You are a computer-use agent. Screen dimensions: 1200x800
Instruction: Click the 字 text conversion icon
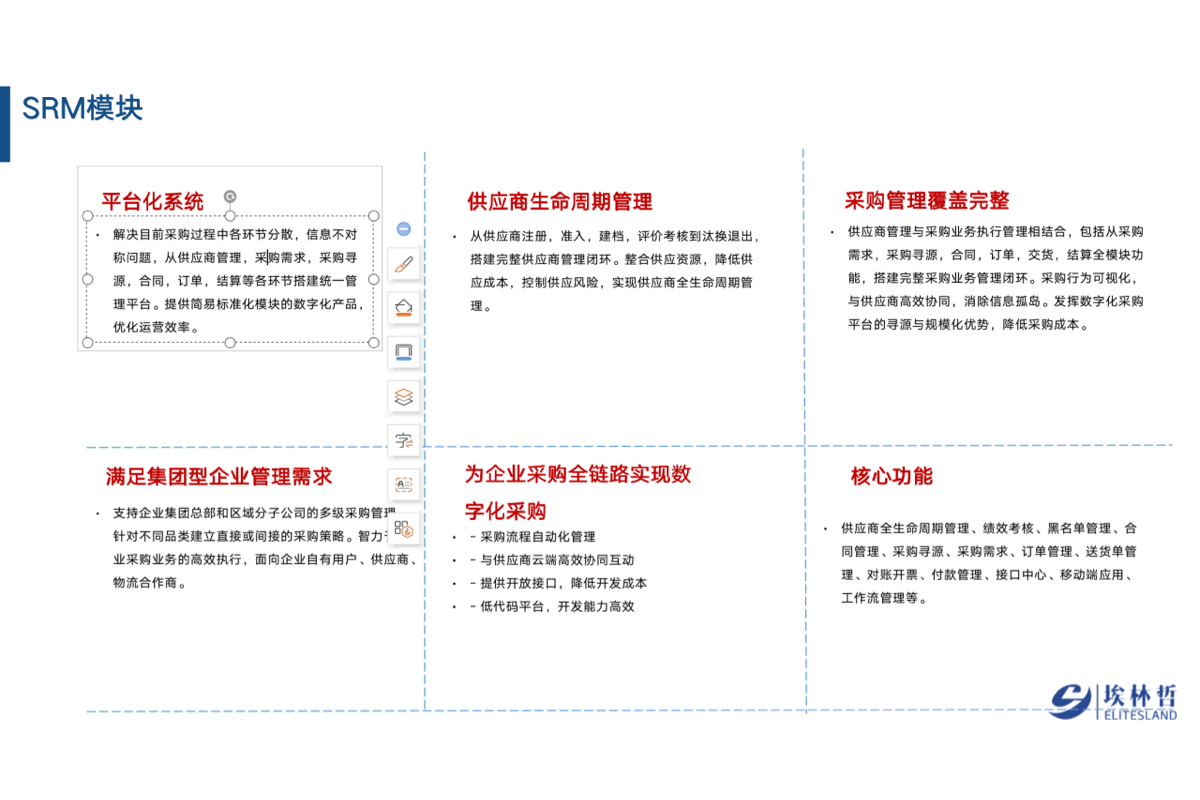click(x=403, y=440)
